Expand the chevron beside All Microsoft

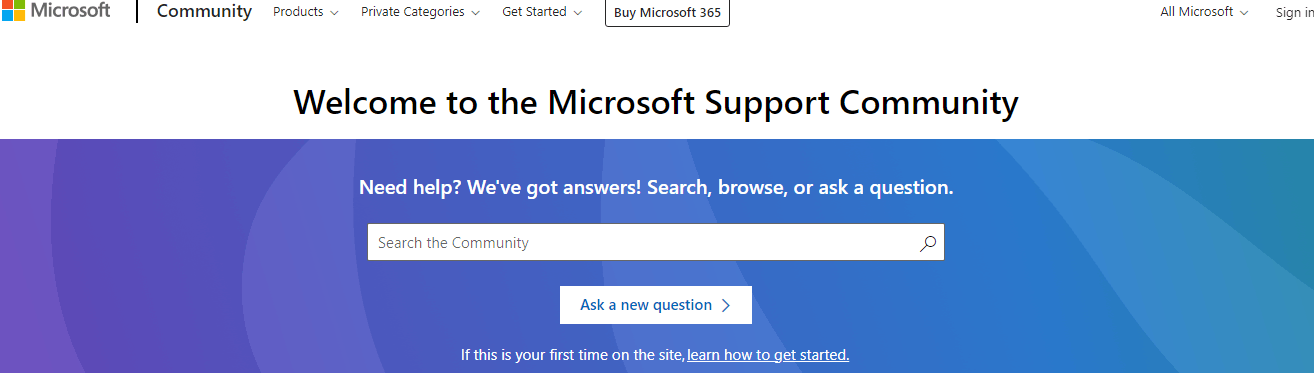(x=1244, y=13)
